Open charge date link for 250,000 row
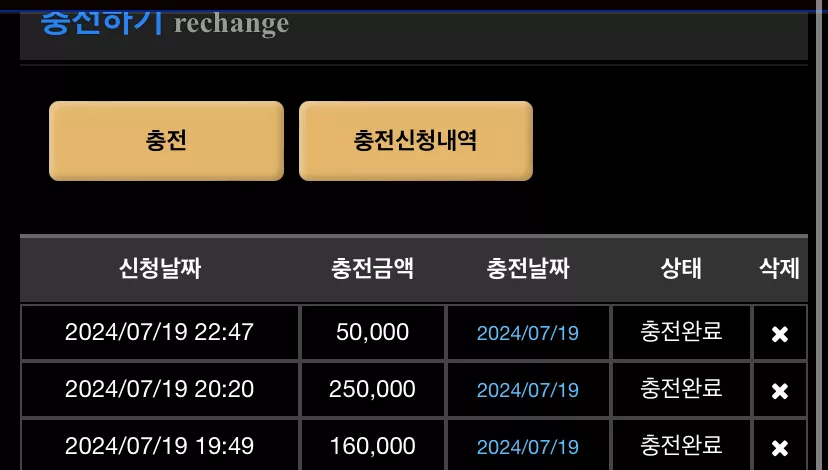Image resolution: width=828 pixels, height=470 pixels. tap(528, 390)
